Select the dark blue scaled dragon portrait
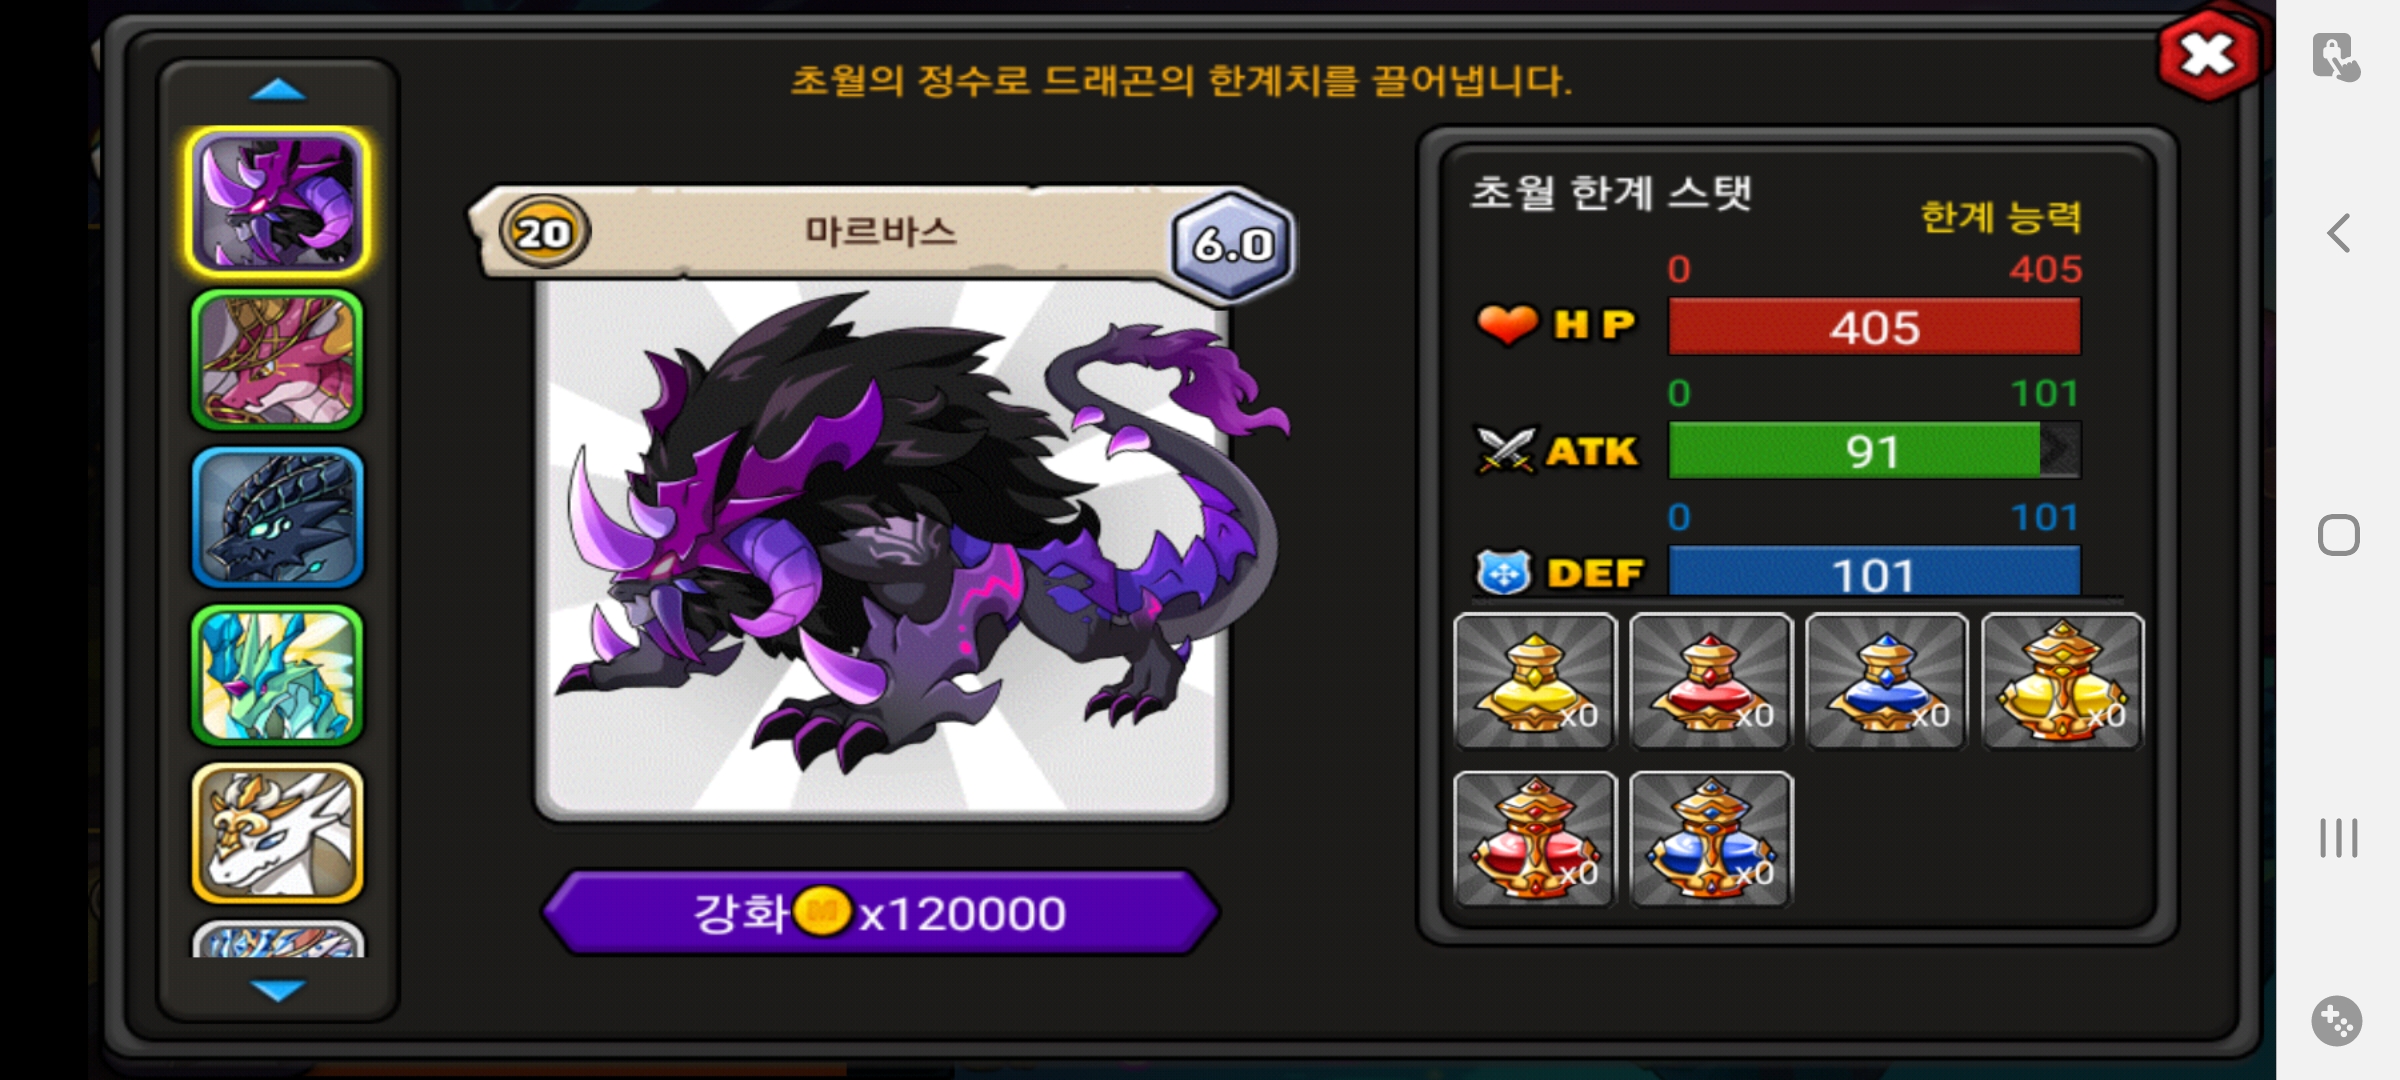The height and width of the screenshot is (1080, 2400). coord(277,517)
